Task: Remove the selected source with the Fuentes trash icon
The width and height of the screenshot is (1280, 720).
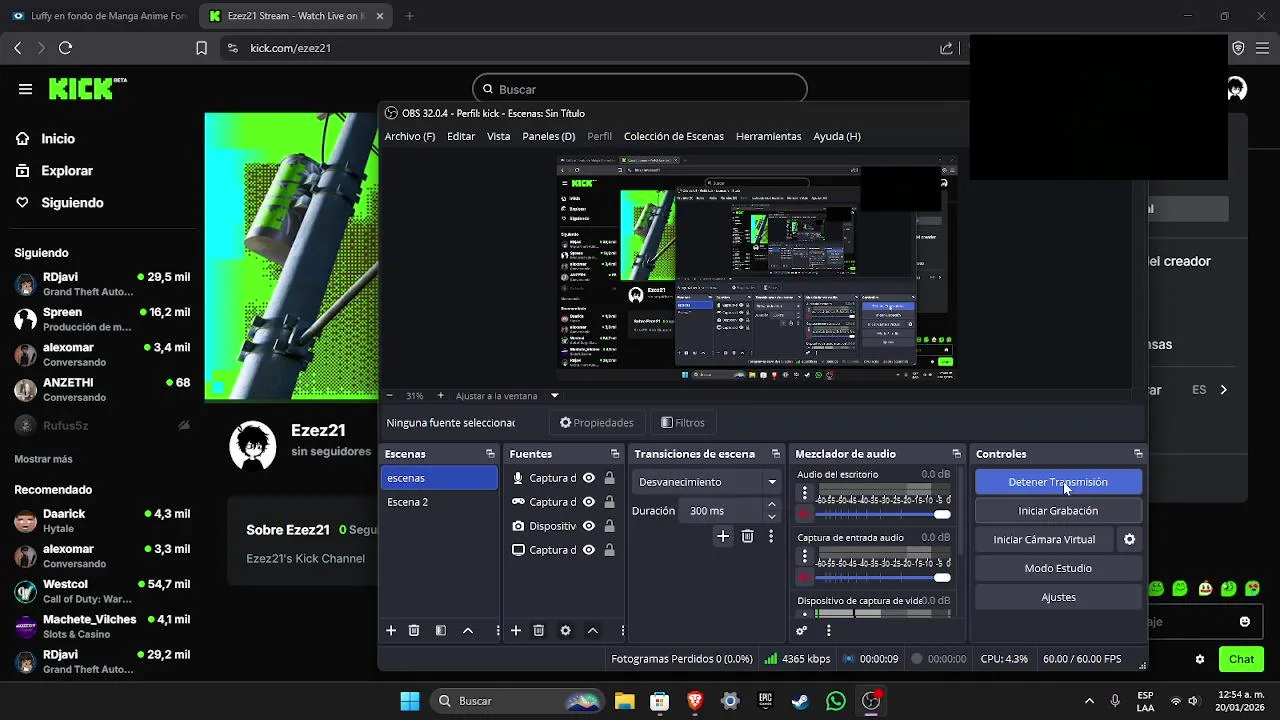Action: [539, 631]
